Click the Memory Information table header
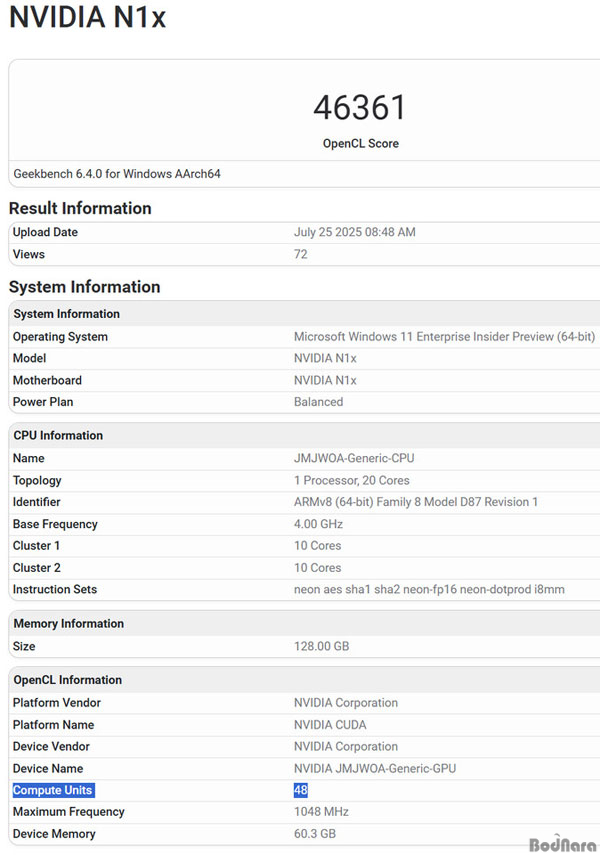The image size is (600, 855). point(69,623)
